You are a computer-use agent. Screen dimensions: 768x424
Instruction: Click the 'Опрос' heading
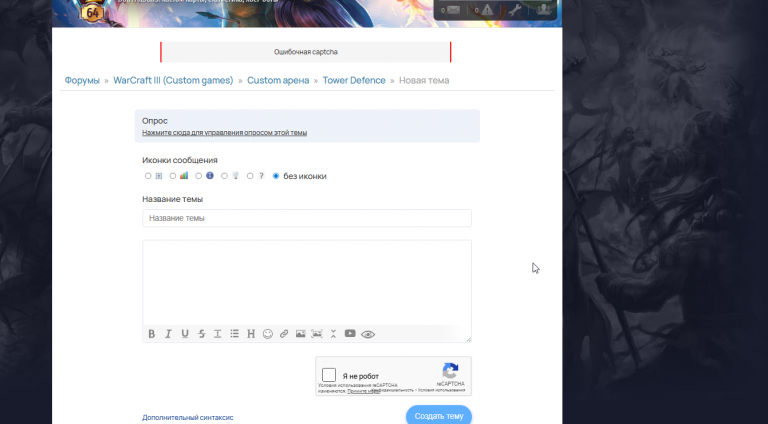155,120
